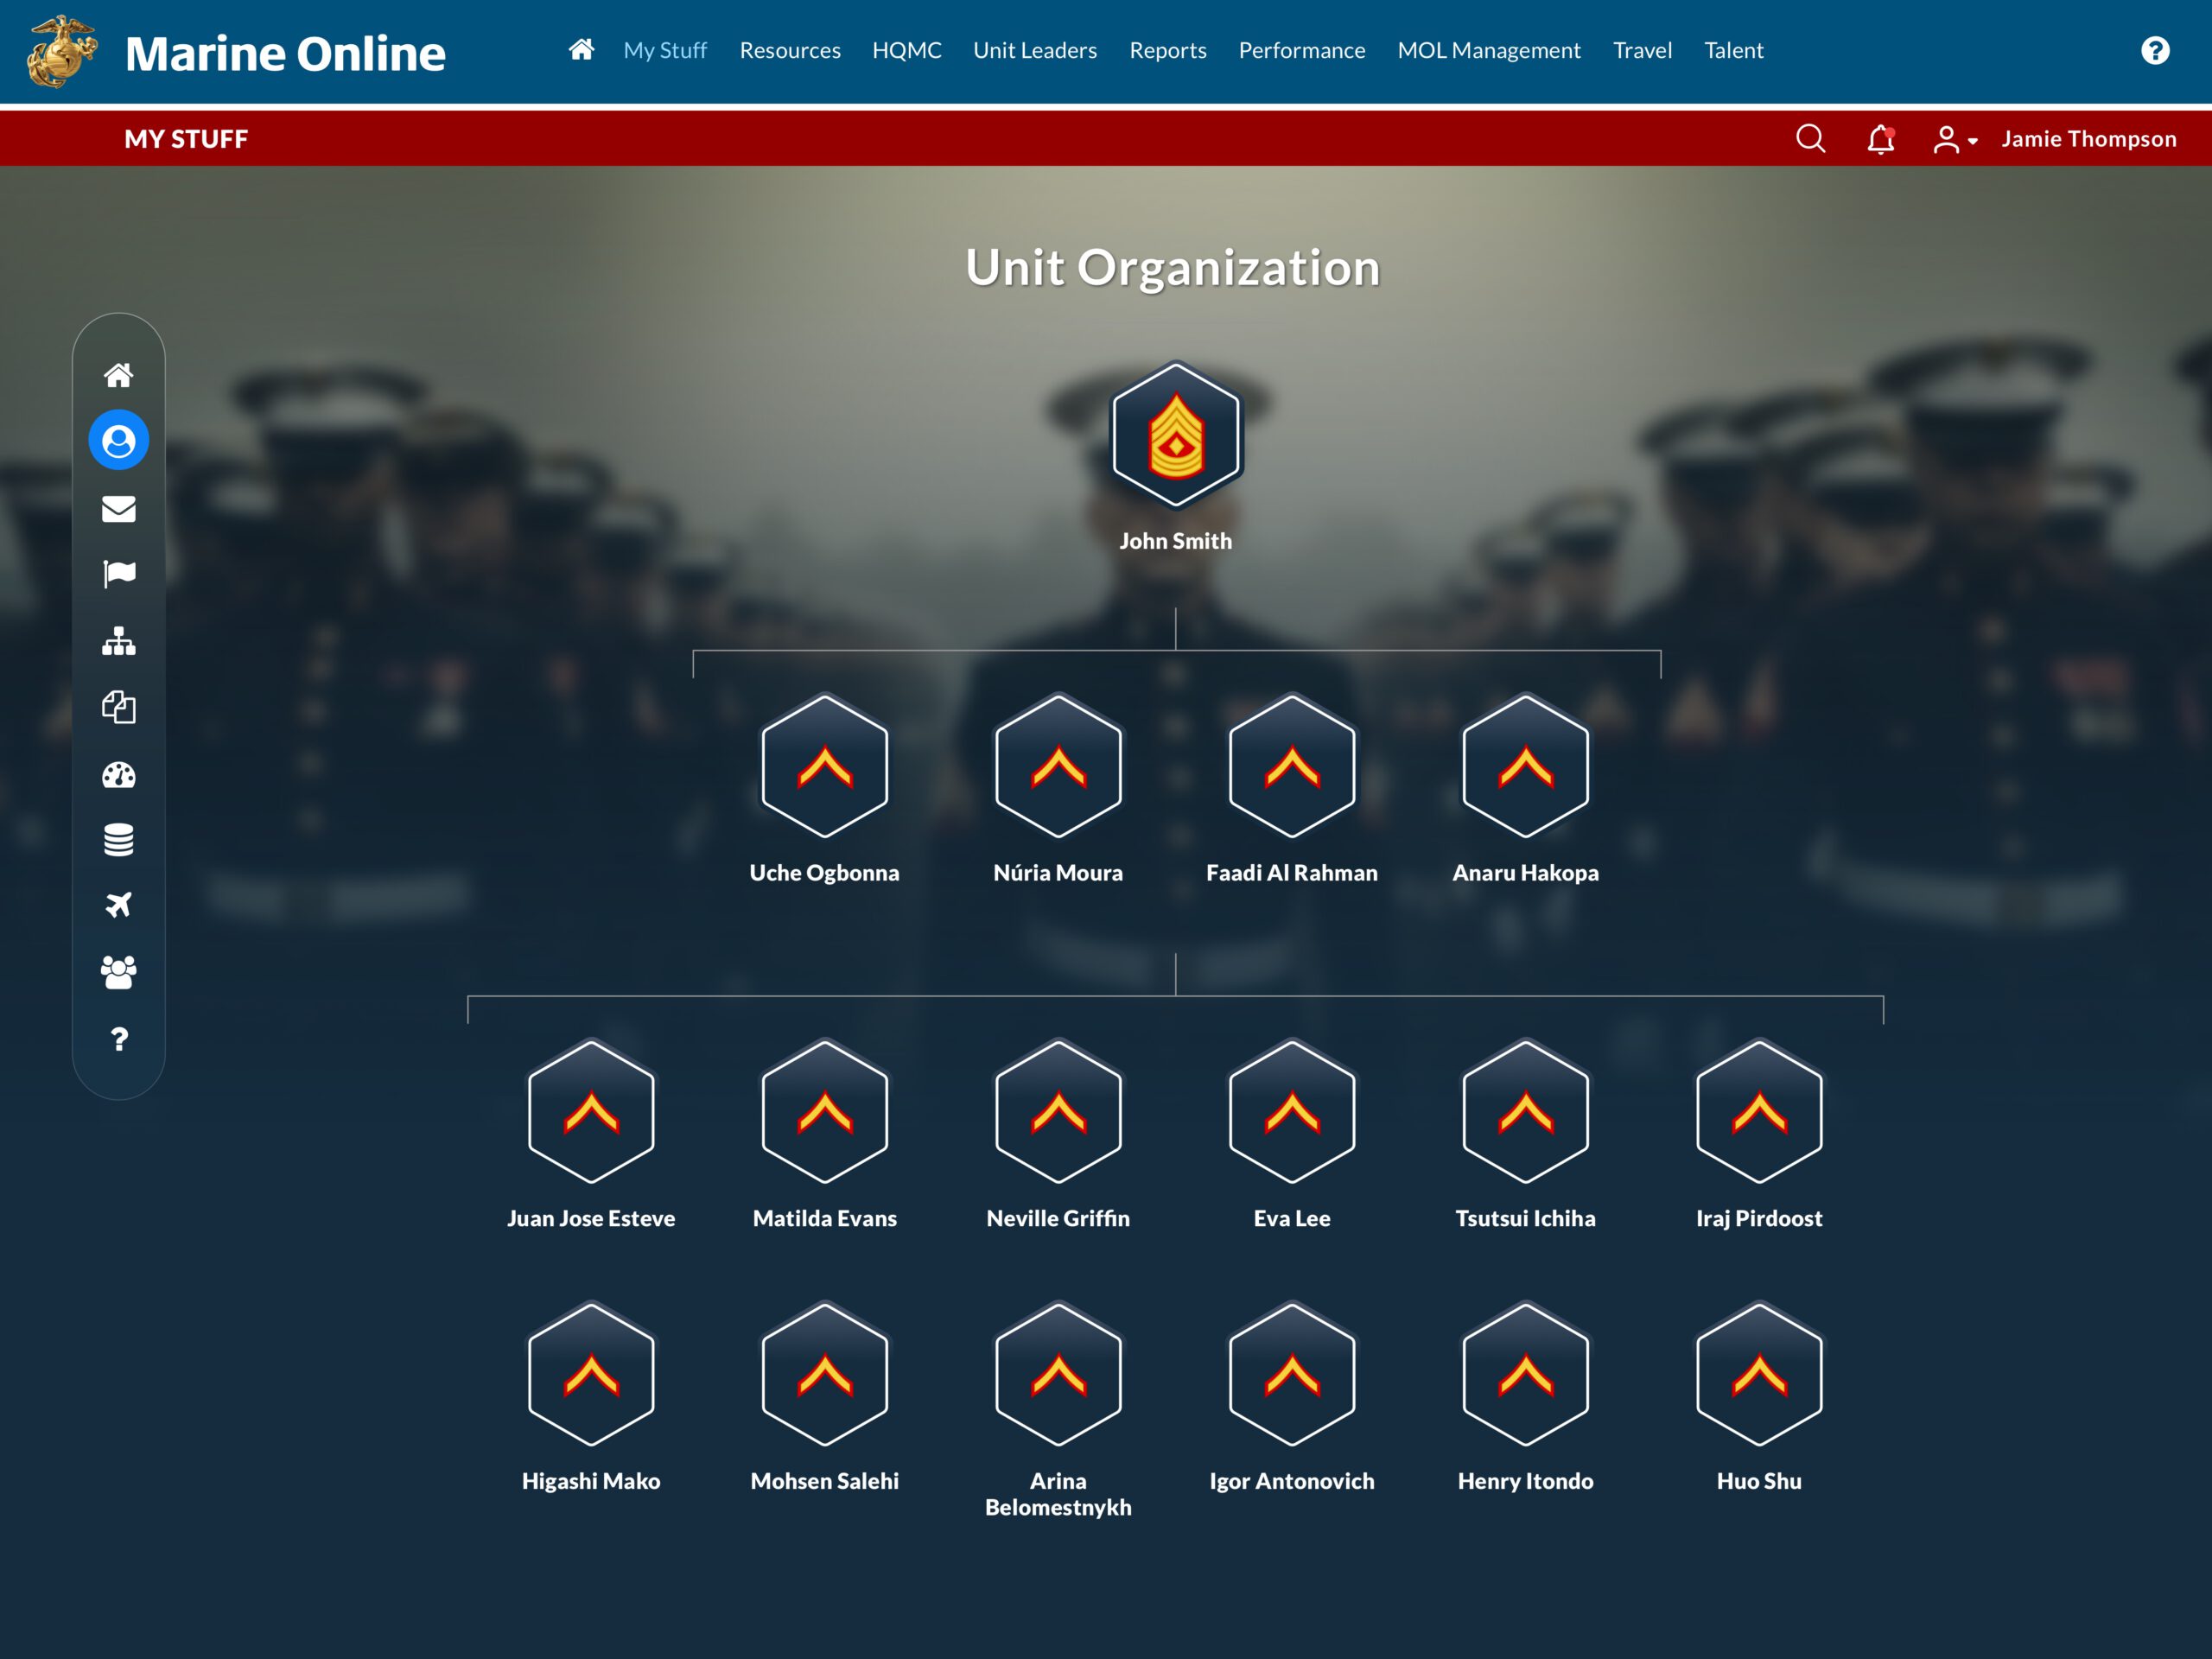Click the Huo Shu name label

pos(1759,1481)
